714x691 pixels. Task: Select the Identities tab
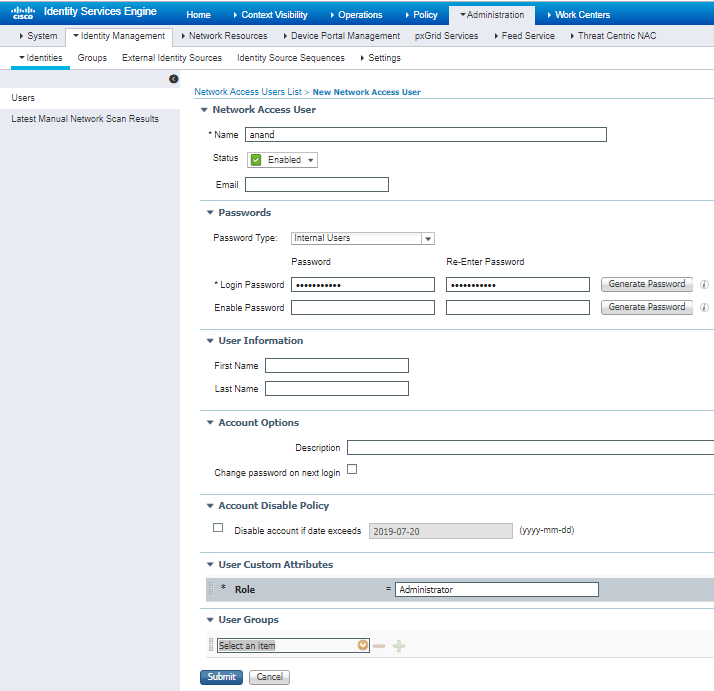[41, 58]
